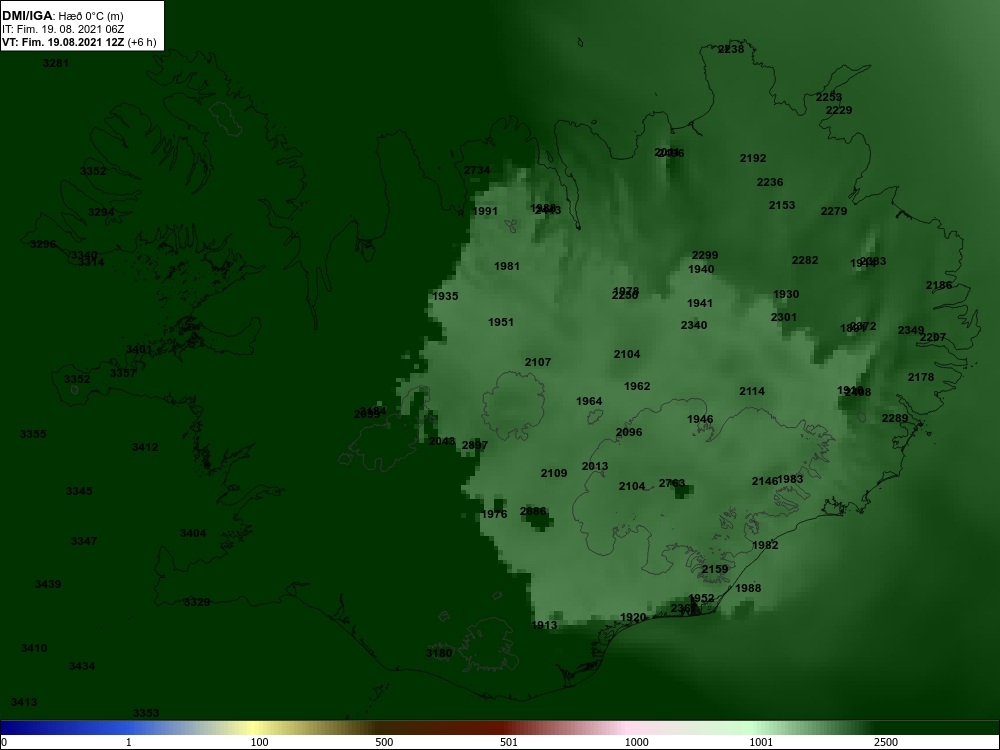Click the 2301 value label
Viewport: 1000px width, 750px height.
point(783,318)
